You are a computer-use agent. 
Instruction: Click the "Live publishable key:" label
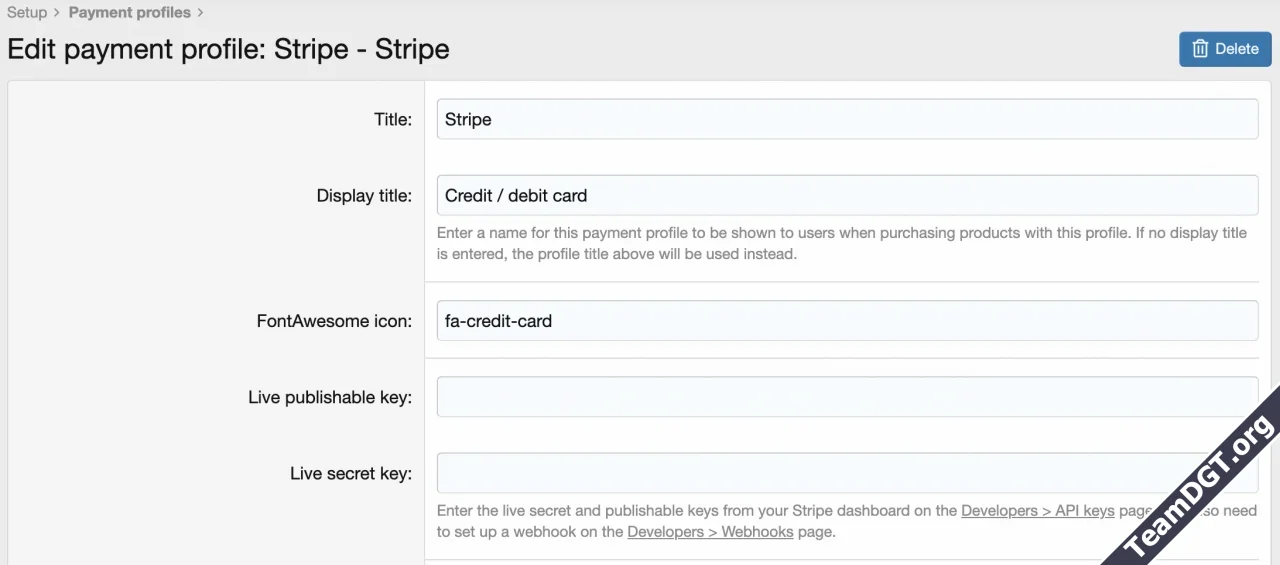coord(330,397)
